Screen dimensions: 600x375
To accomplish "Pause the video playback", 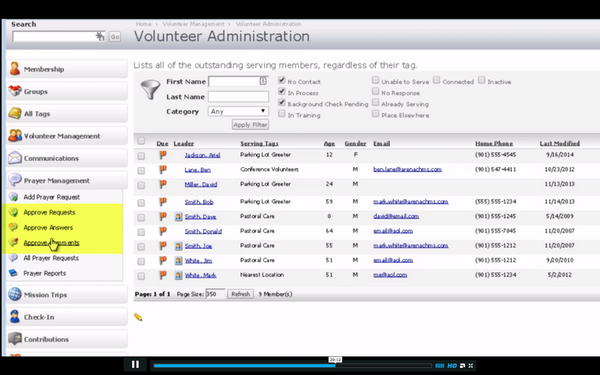I will click(x=135, y=365).
